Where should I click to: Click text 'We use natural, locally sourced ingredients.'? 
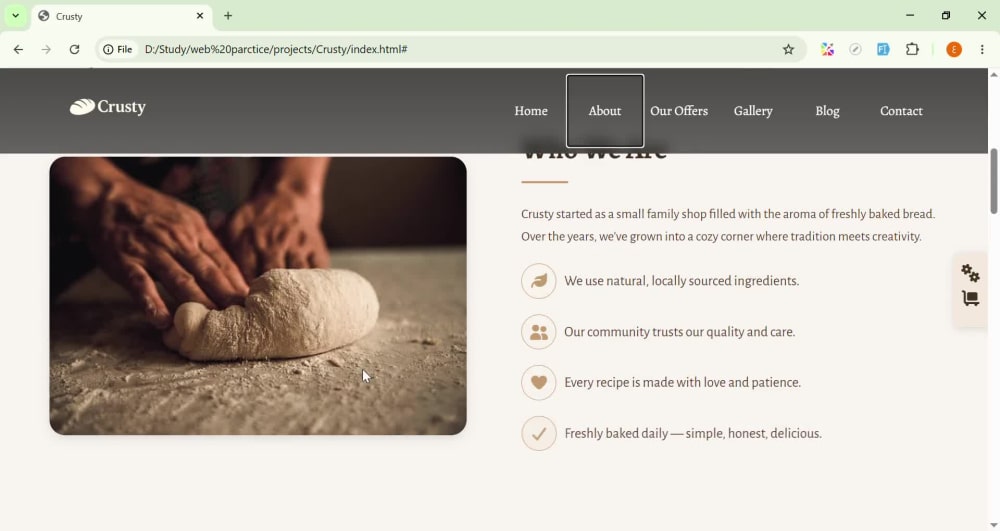click(682, 281)
